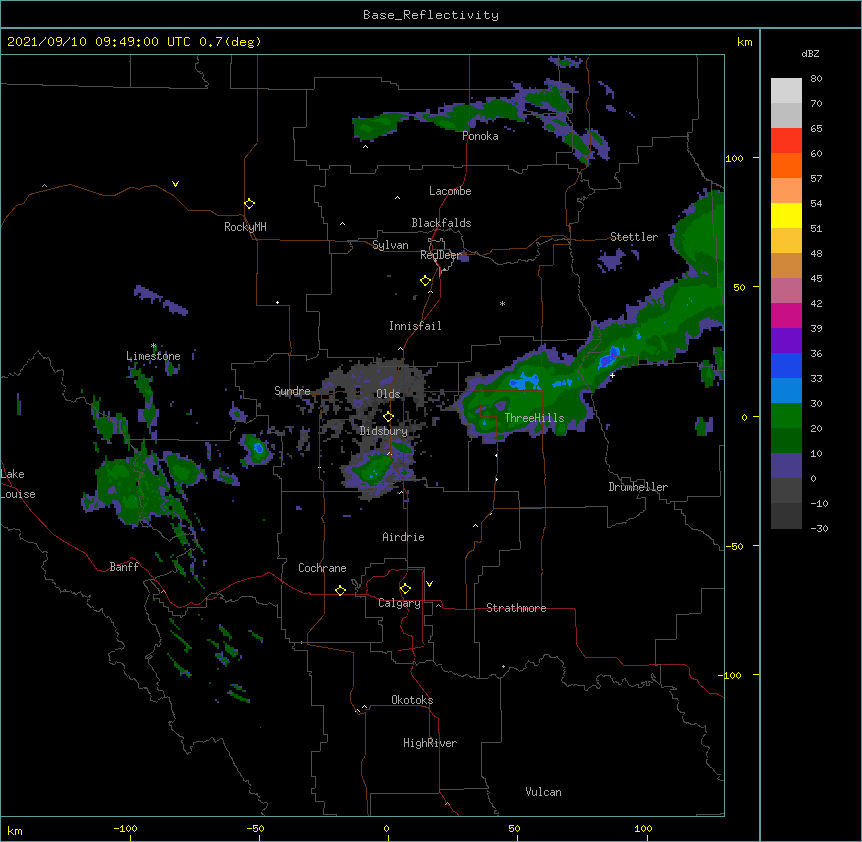Select the Blackfalds city label
This screenshot has height=842, width=862.
tap(441, 223)
